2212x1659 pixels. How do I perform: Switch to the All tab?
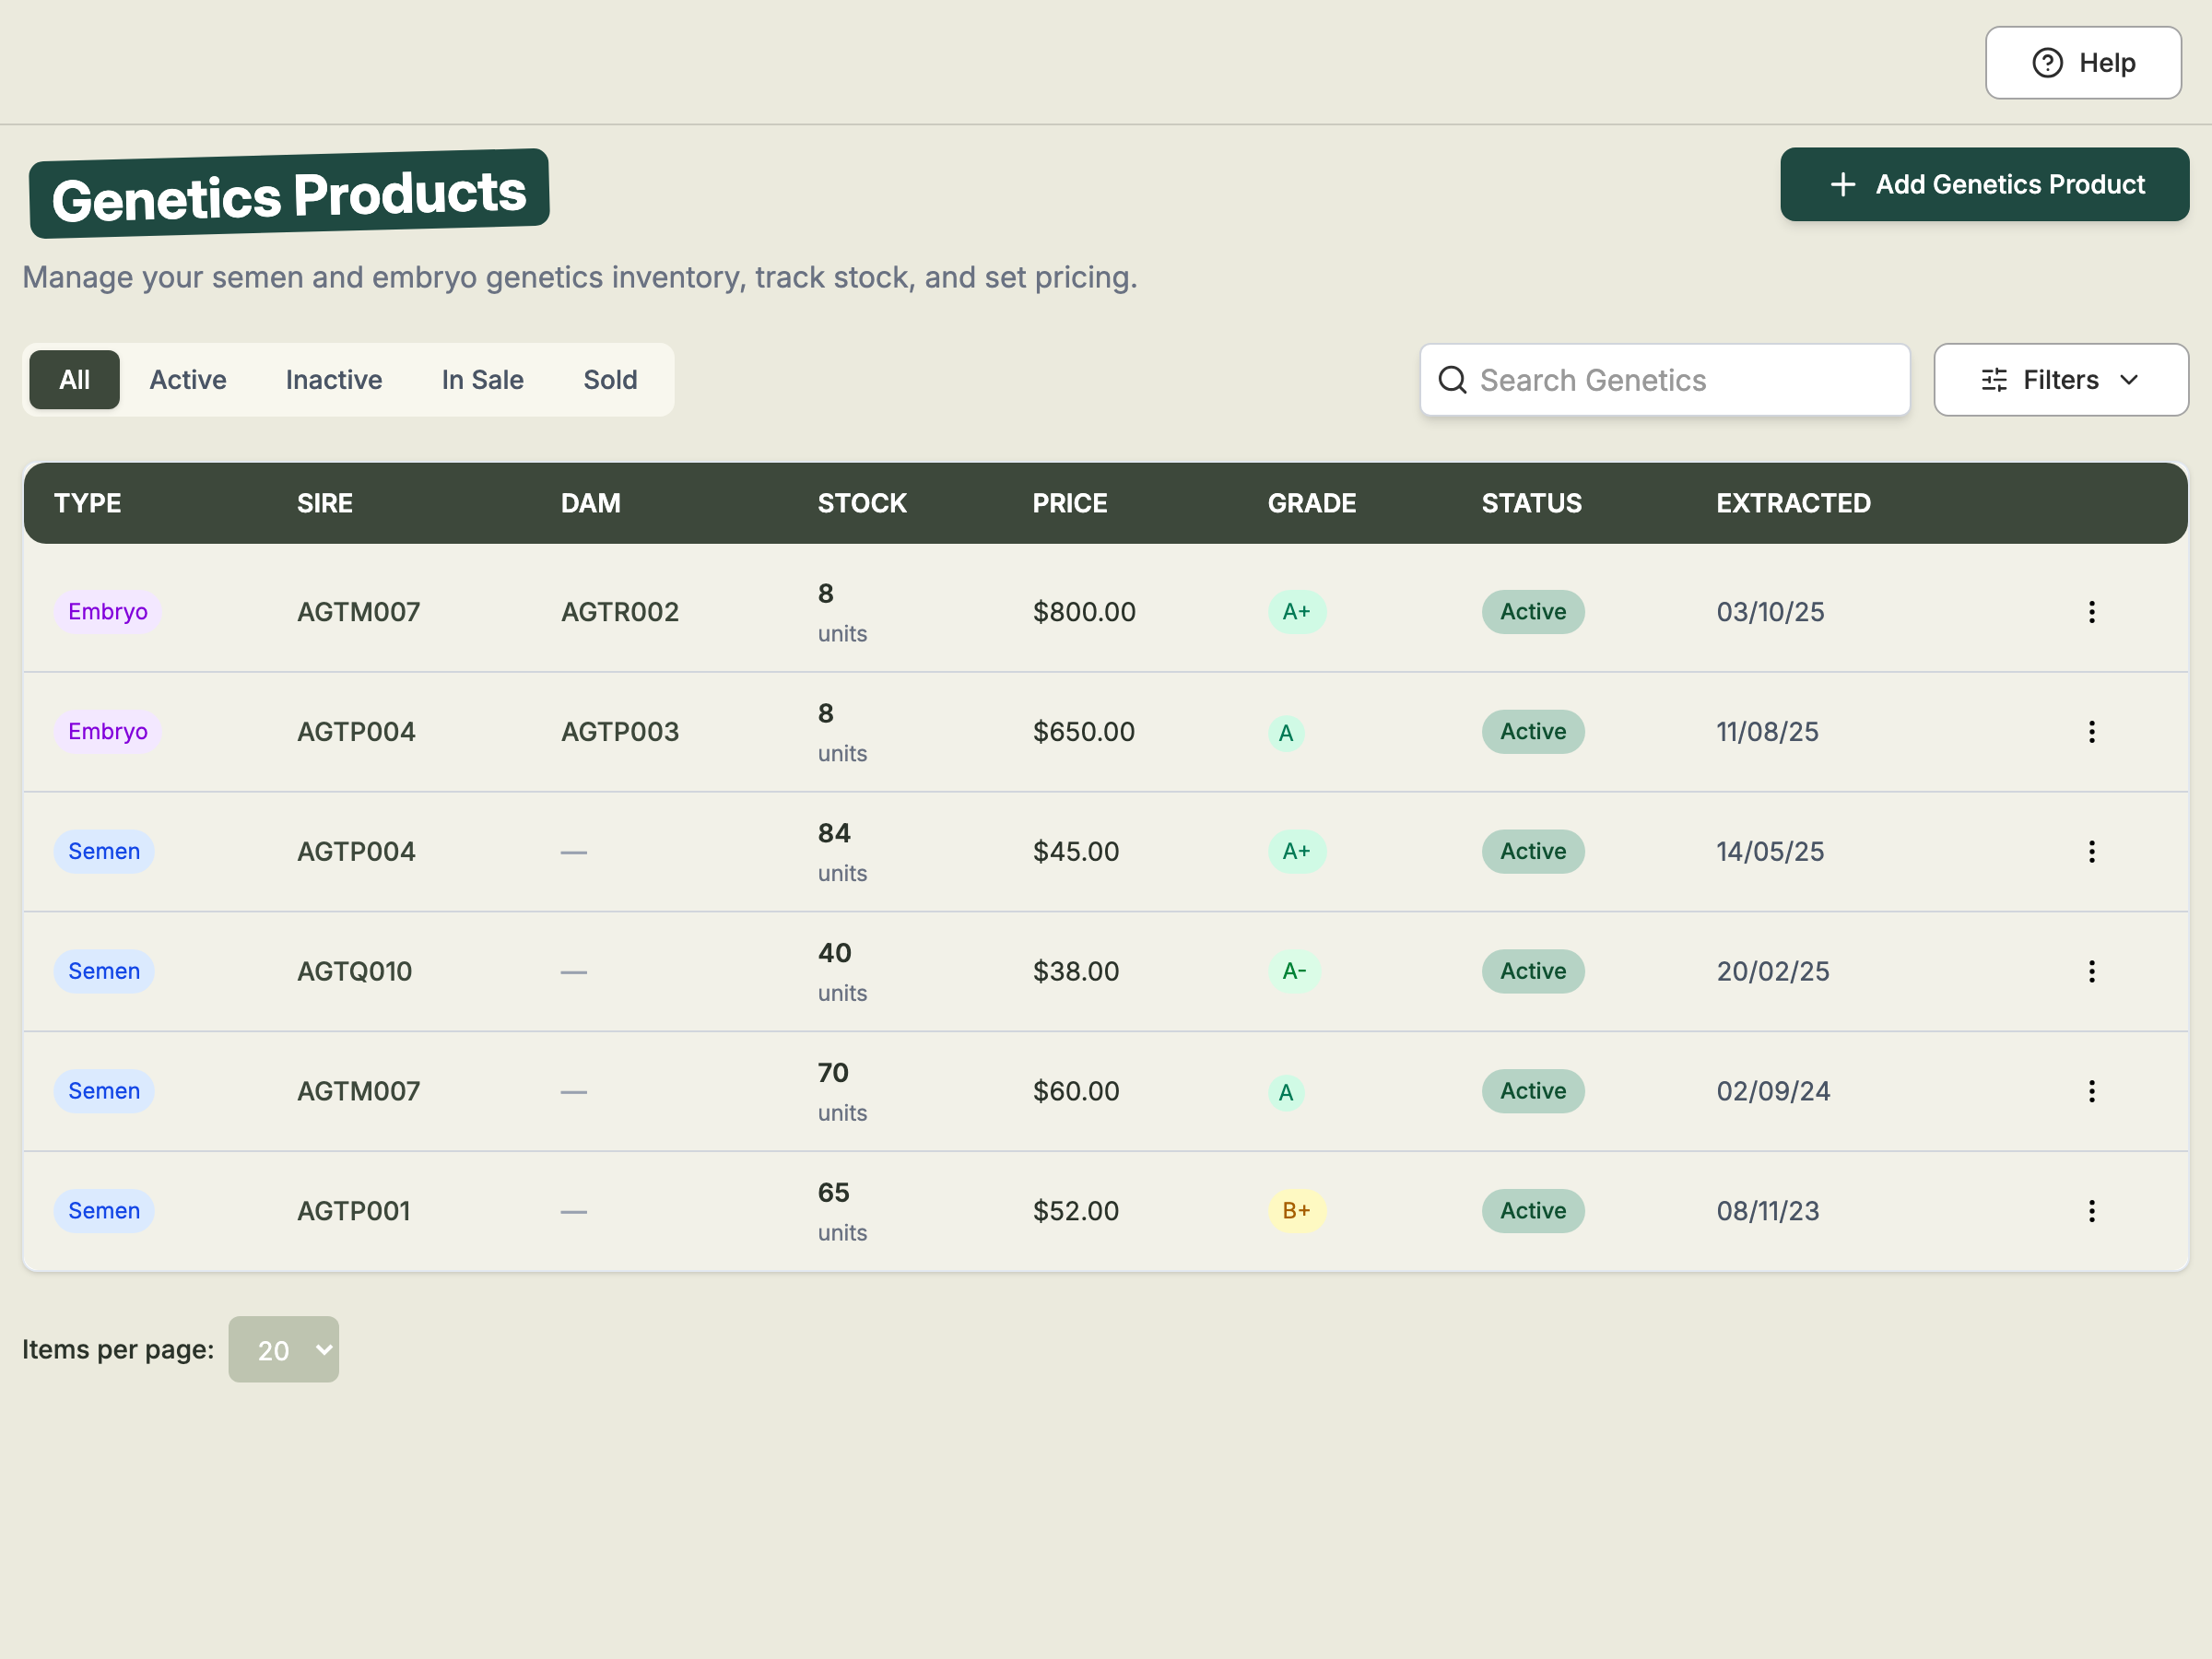(74, 380)
